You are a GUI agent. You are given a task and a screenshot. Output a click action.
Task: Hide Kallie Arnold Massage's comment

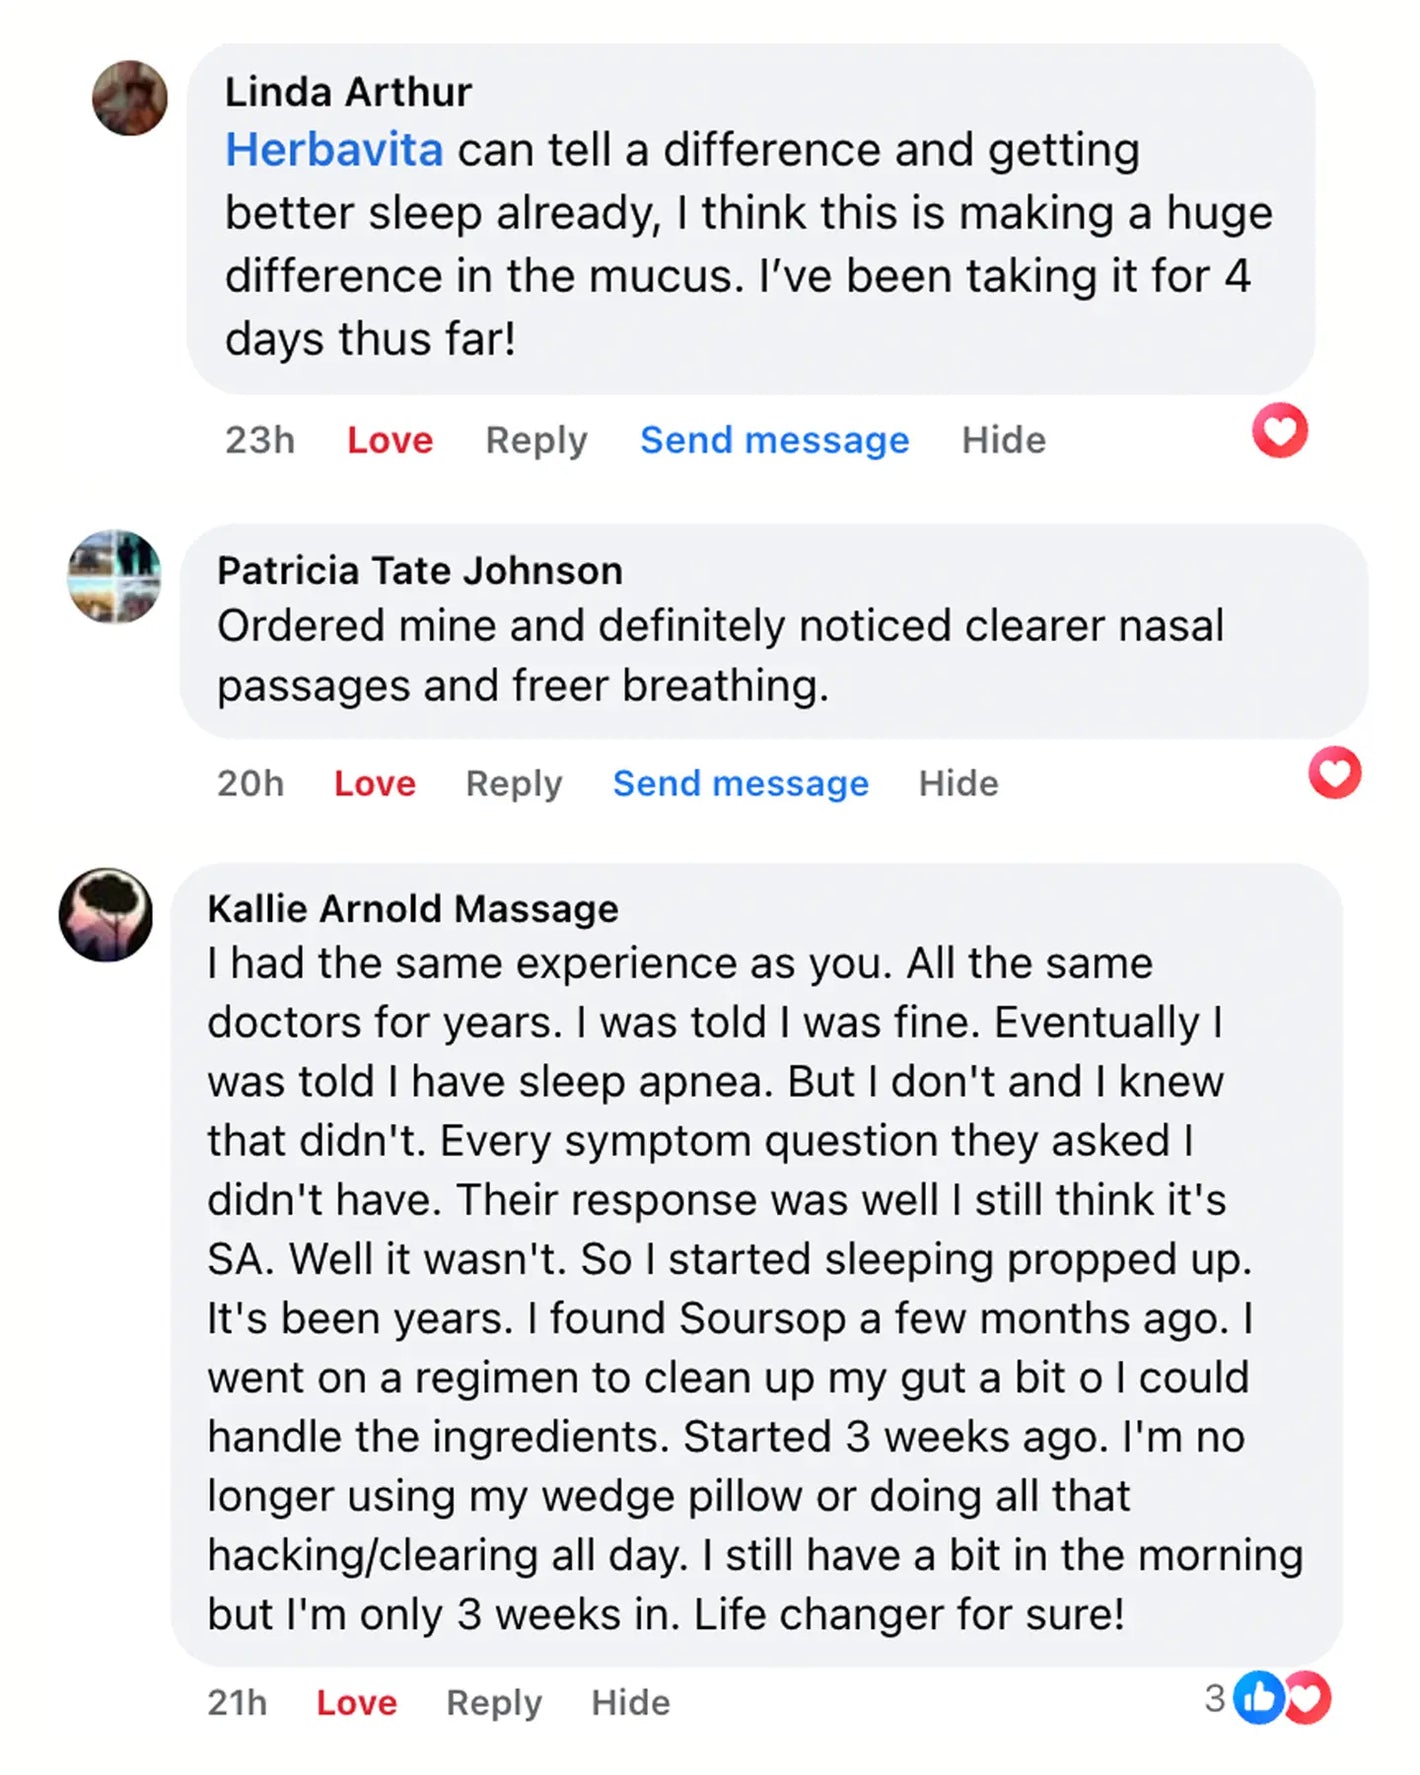pyautogui.click(x=631, y=1702)
